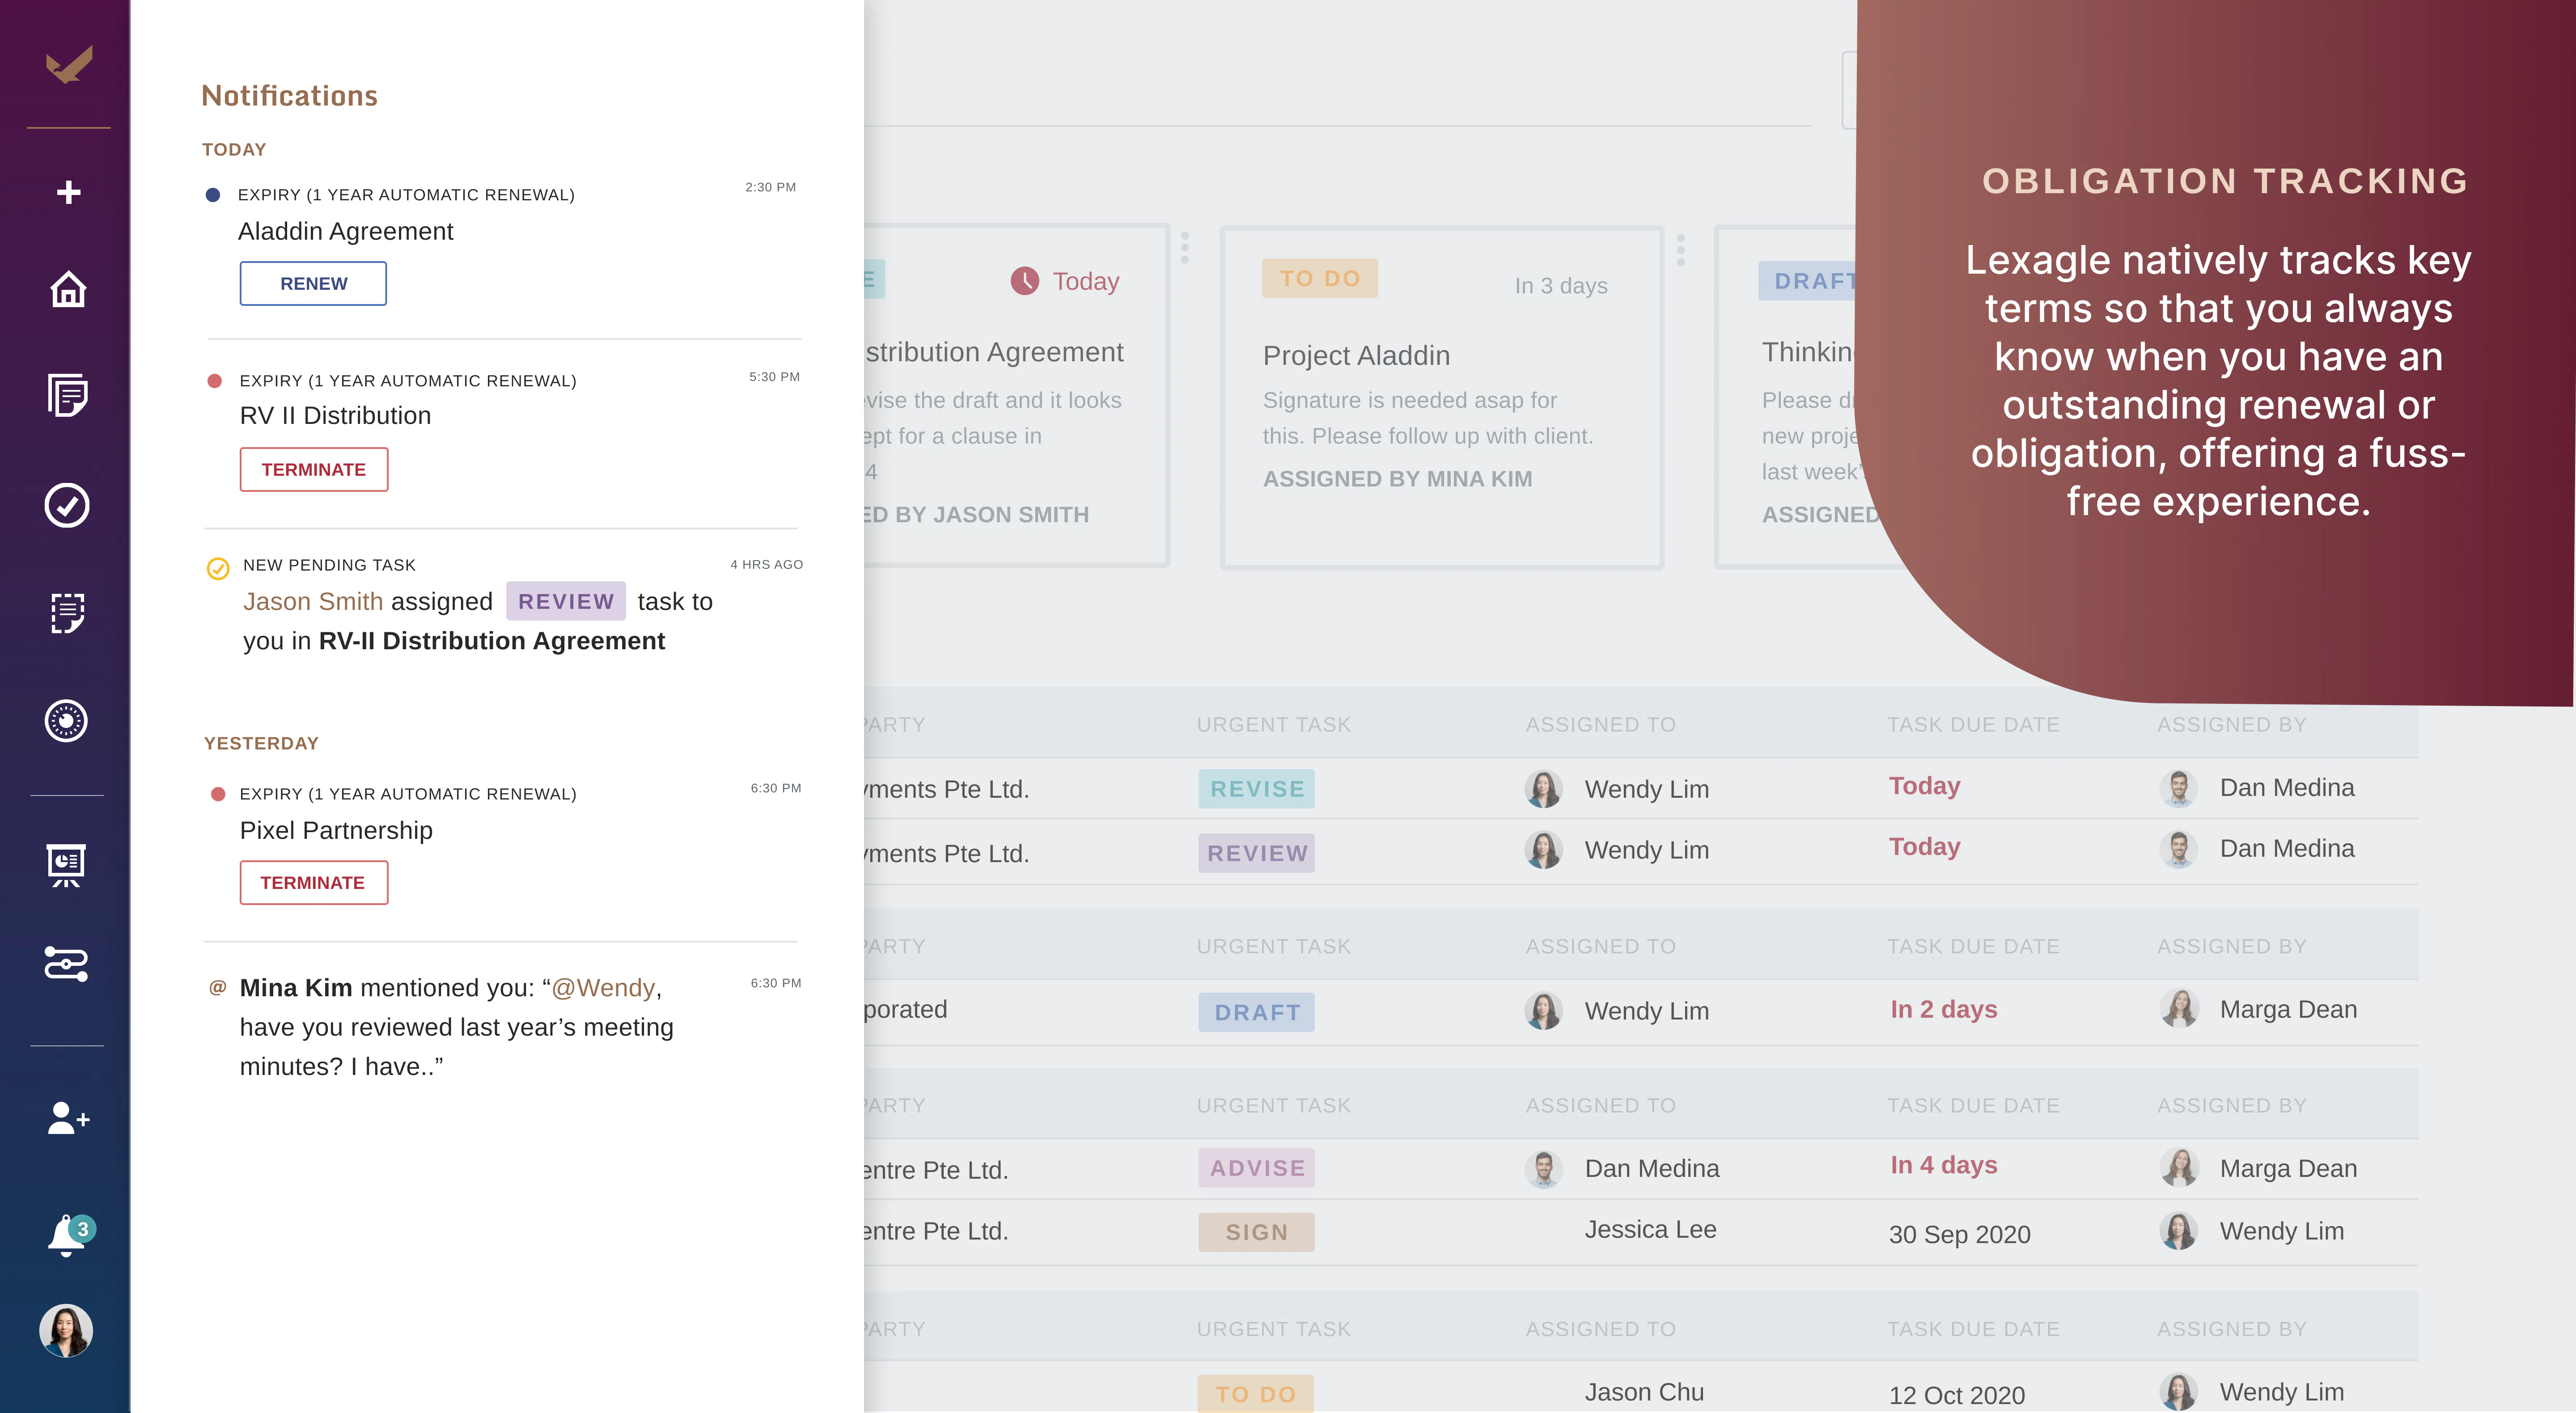Click the SIGN tag in the task table

click(1257, 1232)
